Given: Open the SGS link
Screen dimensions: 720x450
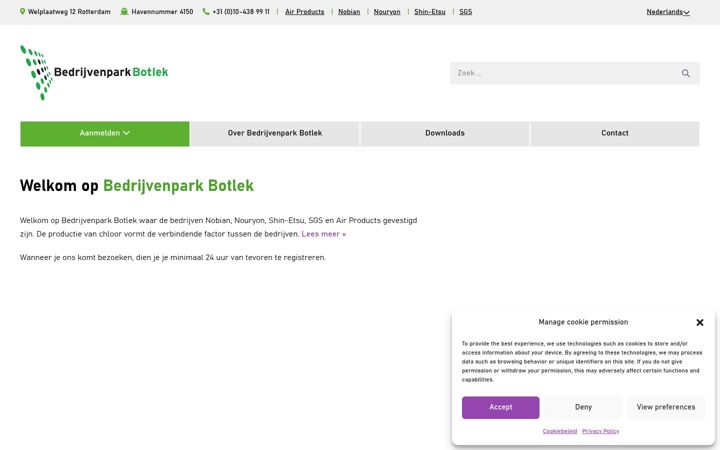Looking at the screenshot, I should pos(466,12).
